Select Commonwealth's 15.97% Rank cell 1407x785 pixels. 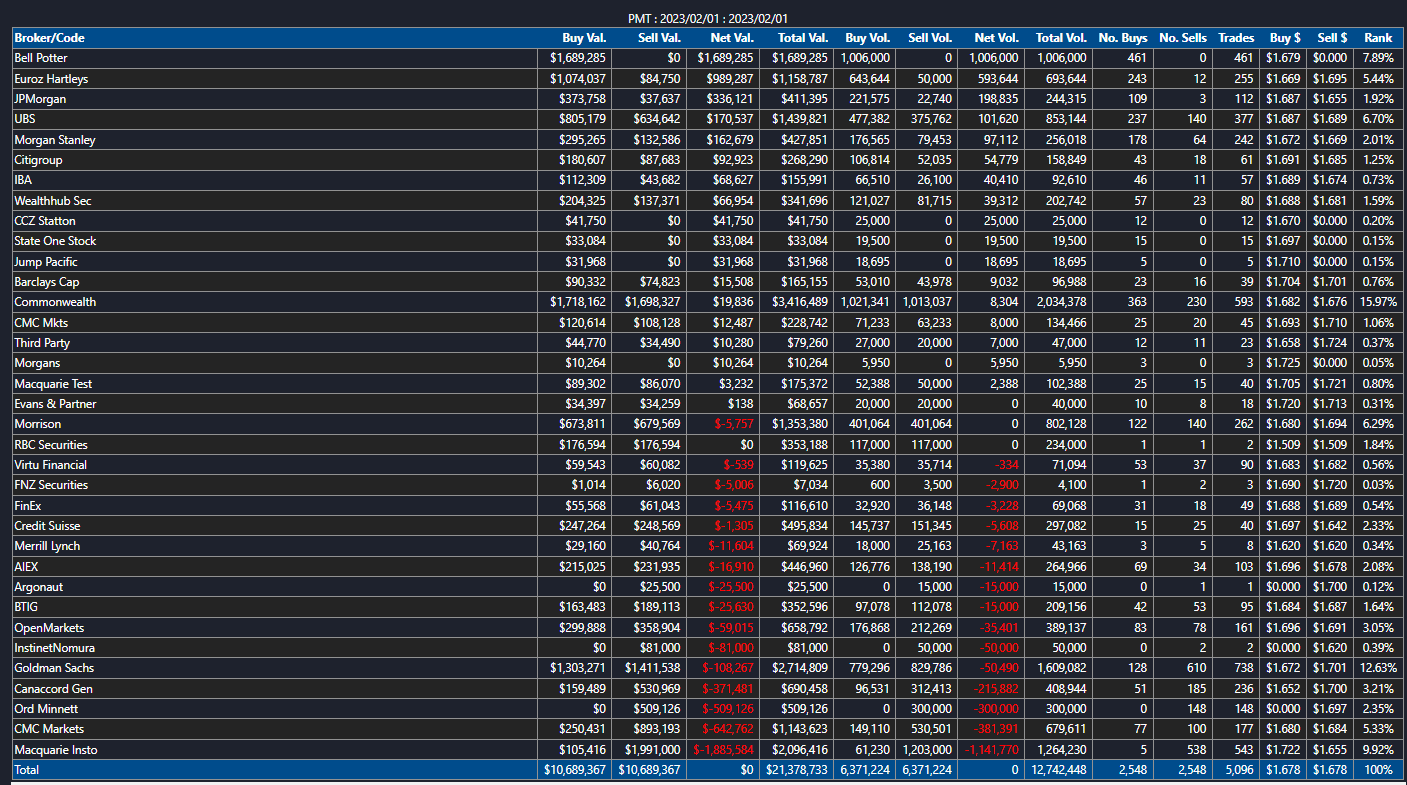(x=1377, y=302)
